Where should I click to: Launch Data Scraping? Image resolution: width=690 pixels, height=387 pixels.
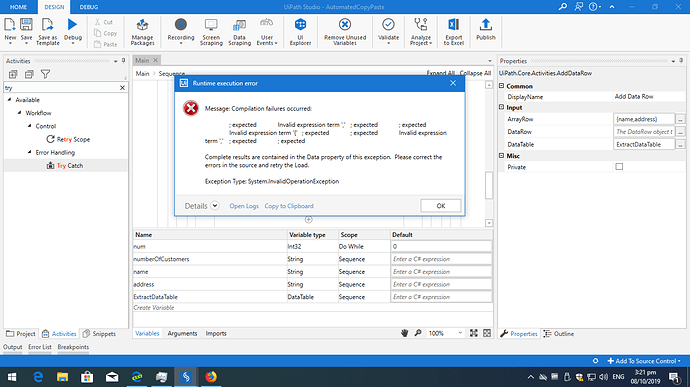click(x=239, y=32)
